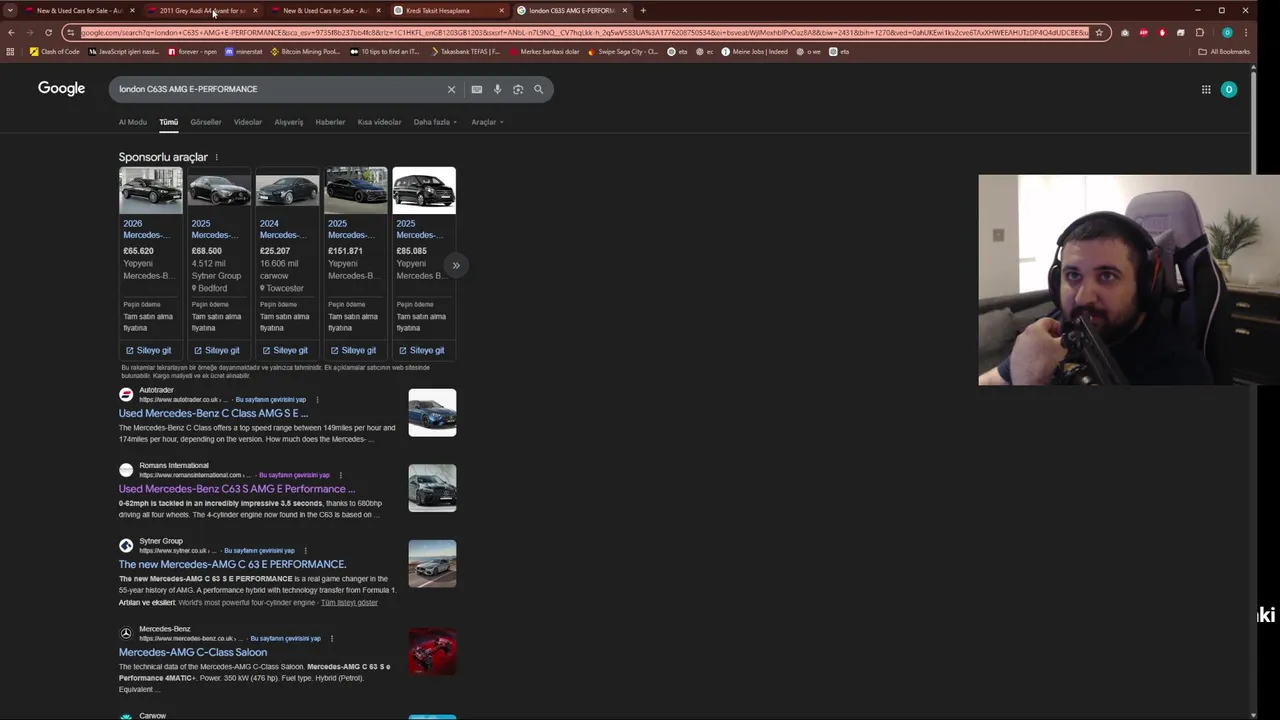Select the Haberler search tab
The width and height of the screenshot is (1280, 720).
330,122
